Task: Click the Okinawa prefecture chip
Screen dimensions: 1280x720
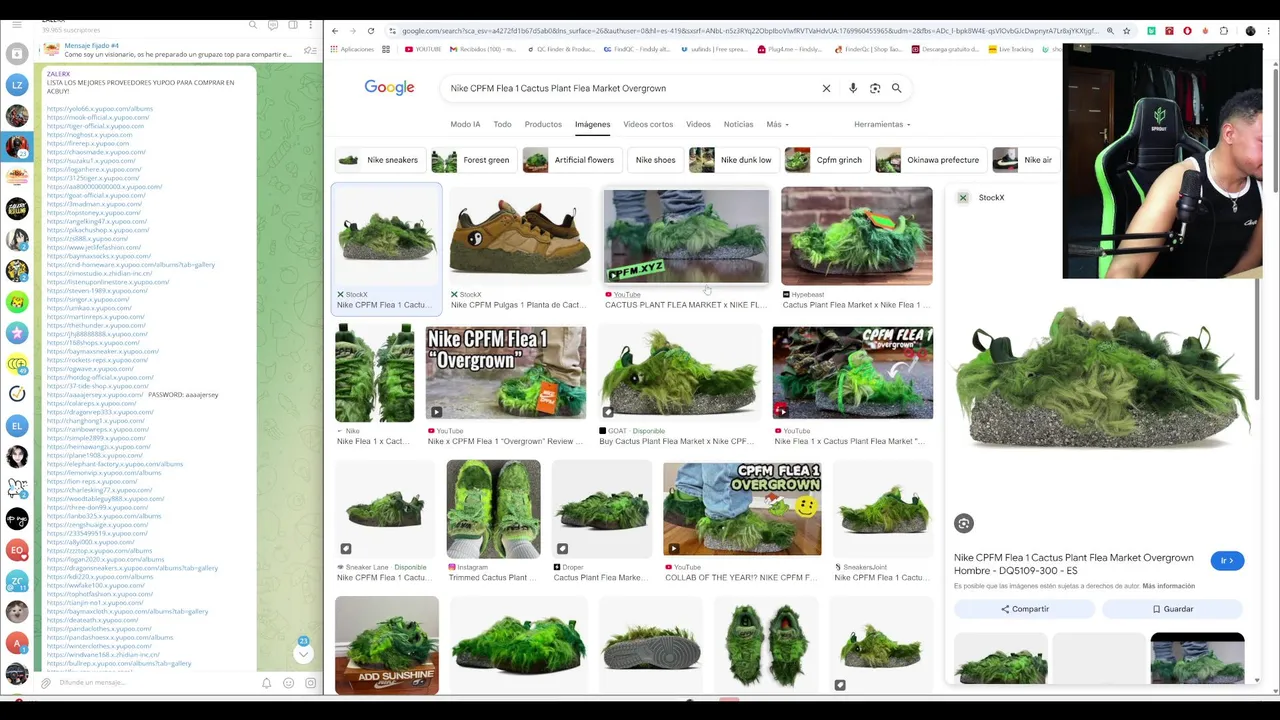Action: pos(930,160)
